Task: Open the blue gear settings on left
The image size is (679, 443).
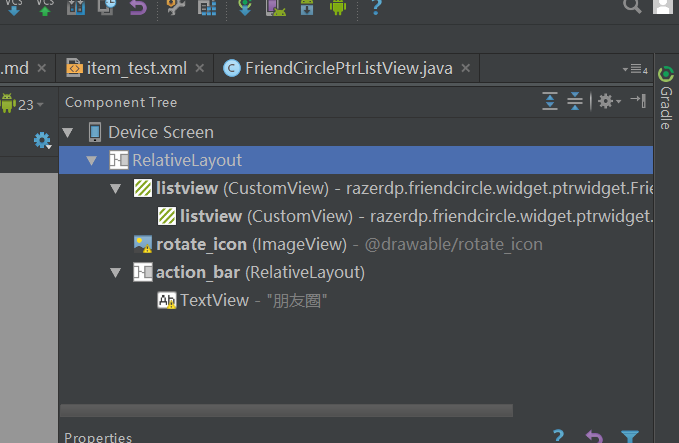Action: pyautogui.click(x=42, y=140)
